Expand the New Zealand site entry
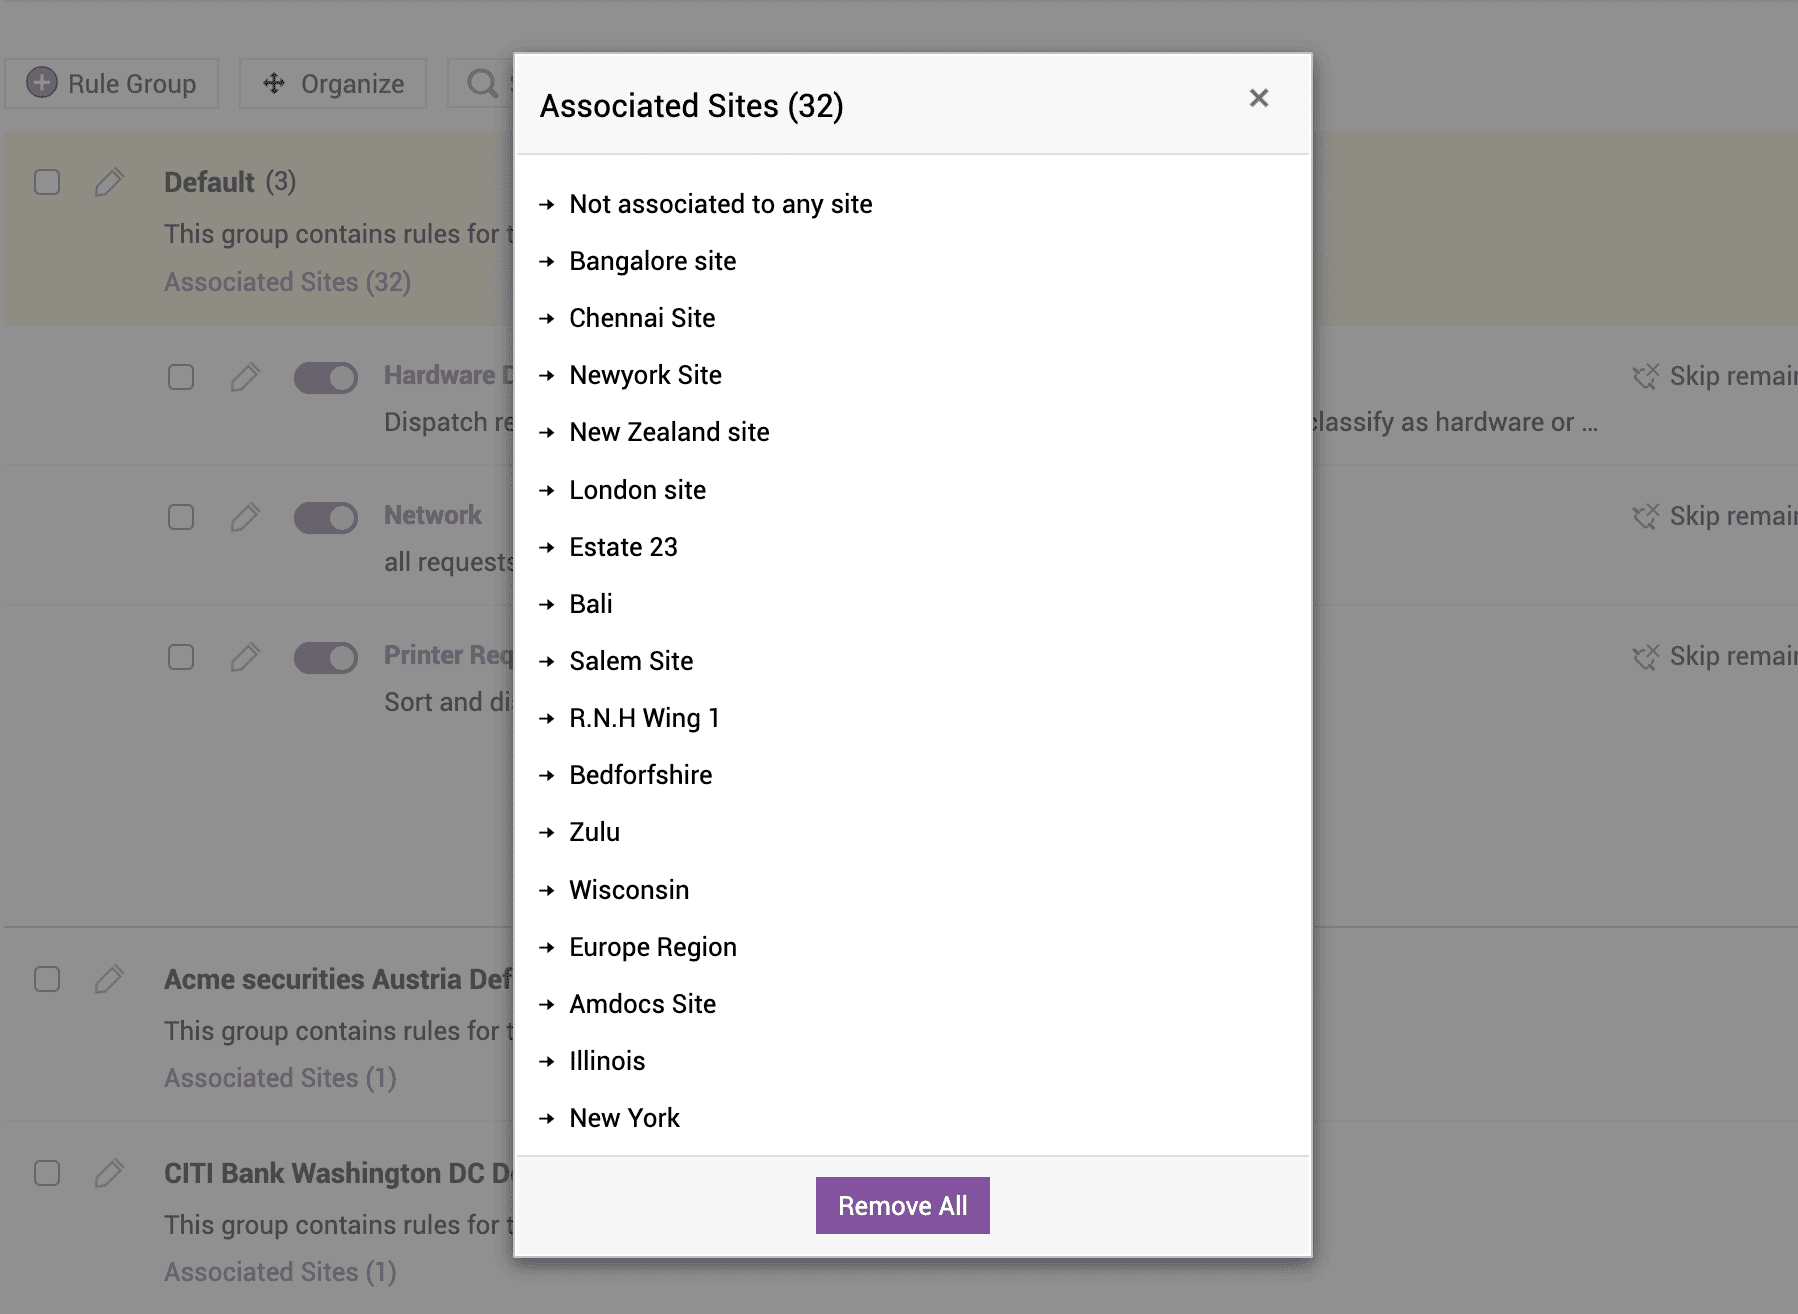 click(548, 432)
